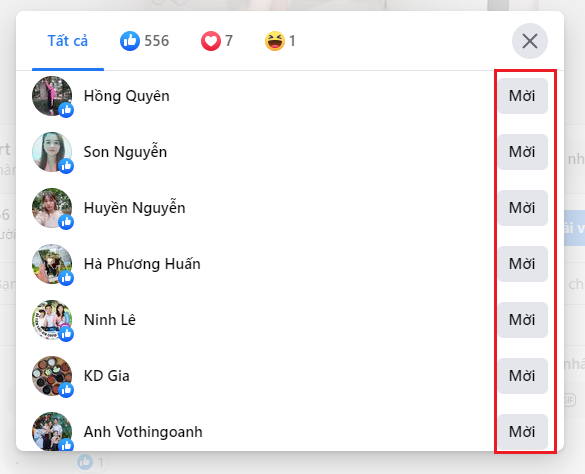Open the Love heart reactions tab
This screenshot has height=474, width=585.
tap(216, 41)
